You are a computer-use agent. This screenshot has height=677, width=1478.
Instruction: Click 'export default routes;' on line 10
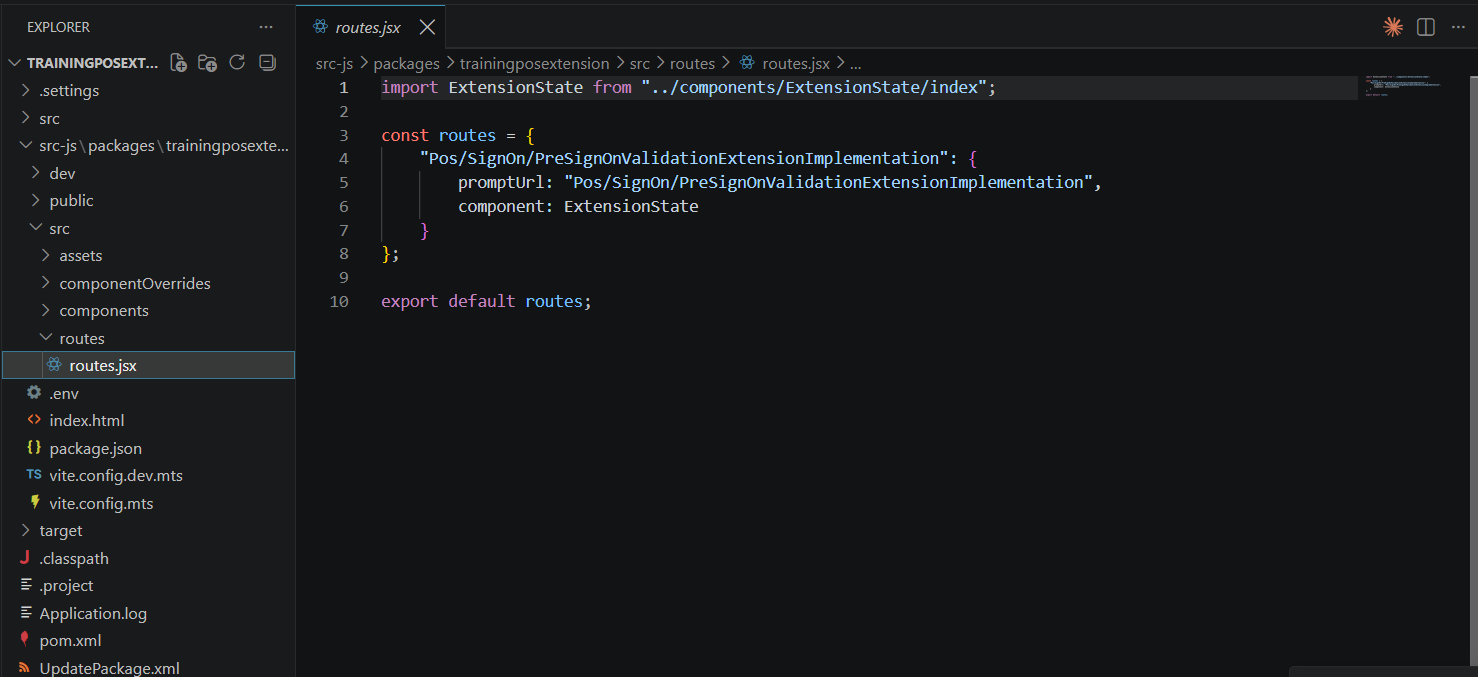pyautogui.click(x=486, y=300)
